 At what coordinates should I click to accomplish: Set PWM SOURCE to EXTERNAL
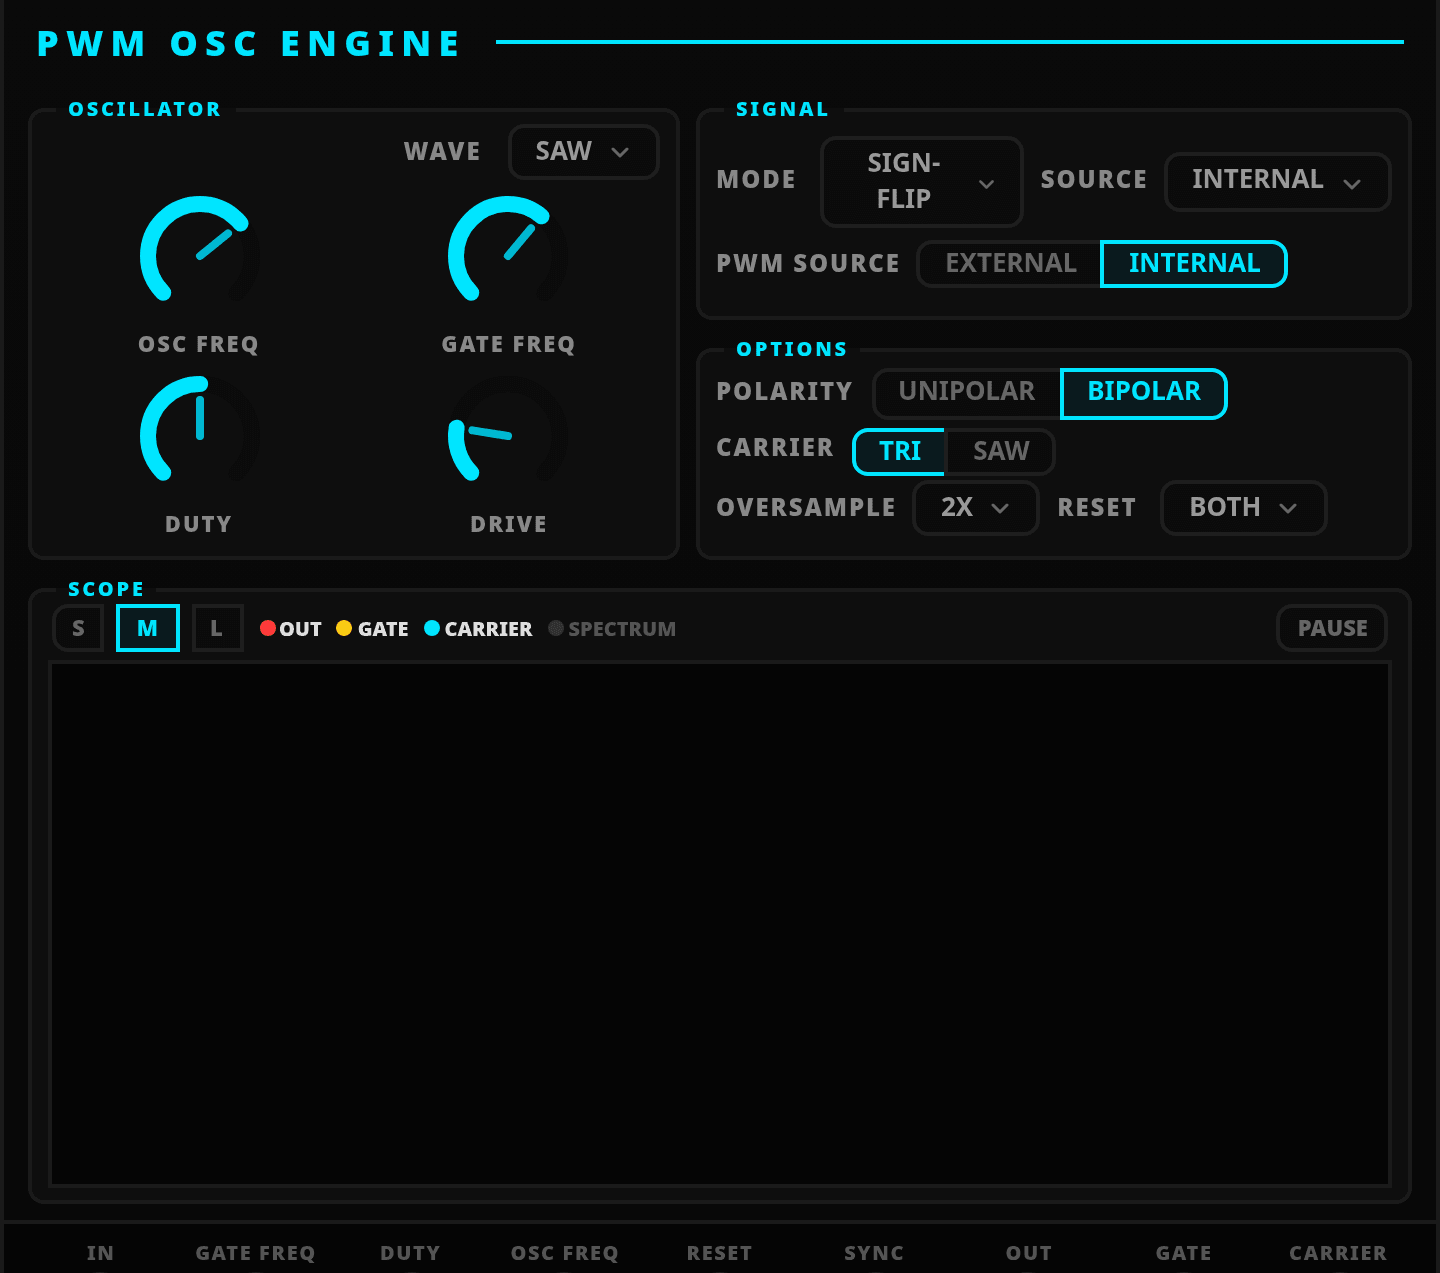tap(1010, 264)
